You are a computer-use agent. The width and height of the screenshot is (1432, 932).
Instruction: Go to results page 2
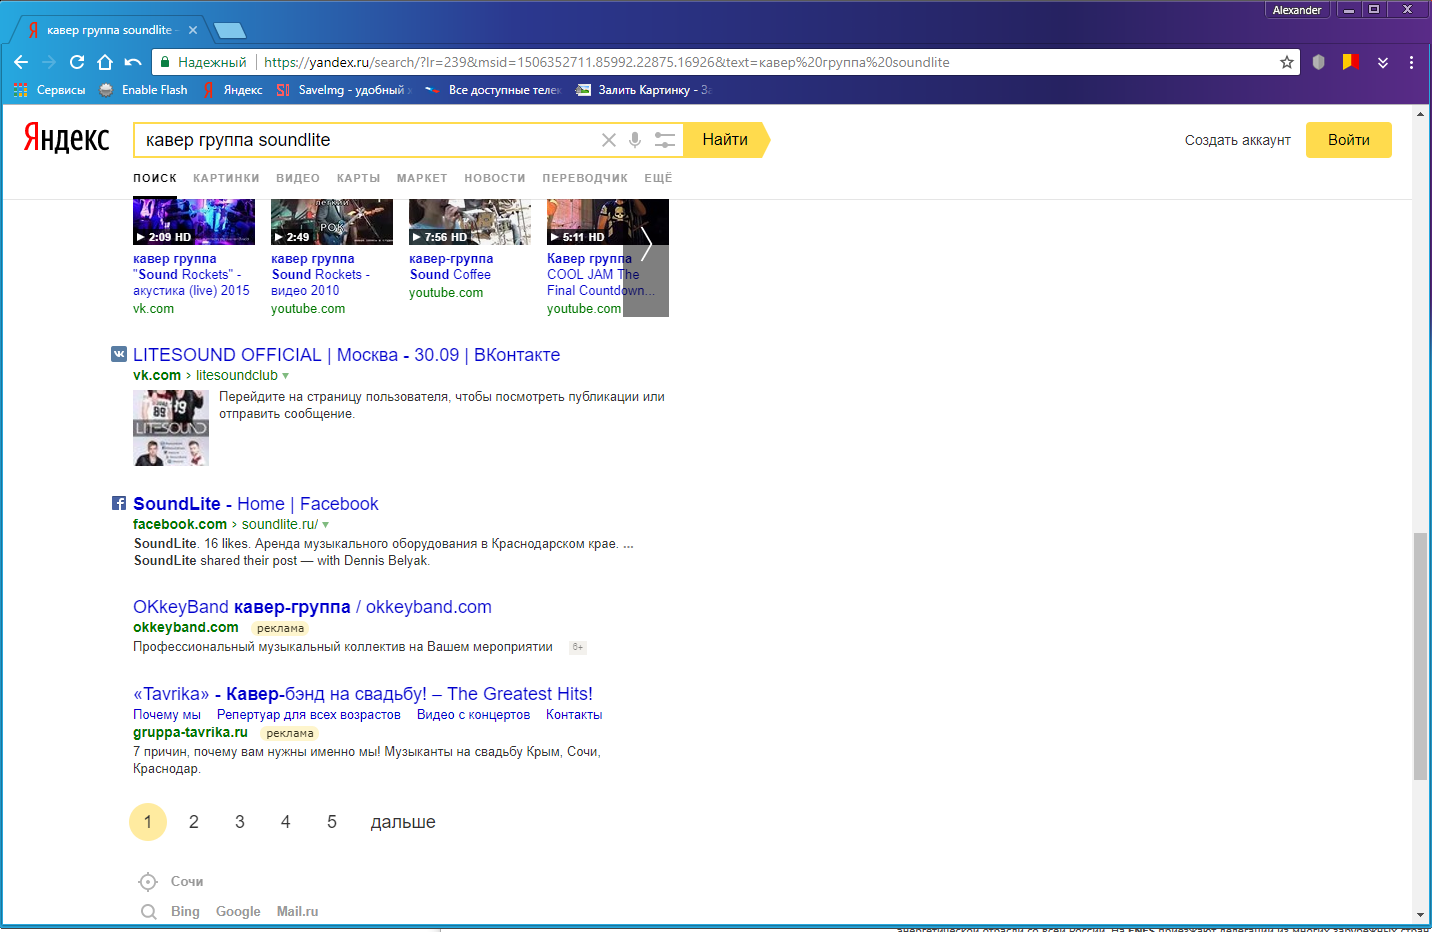pyautogui.click(x=194, y=822)
